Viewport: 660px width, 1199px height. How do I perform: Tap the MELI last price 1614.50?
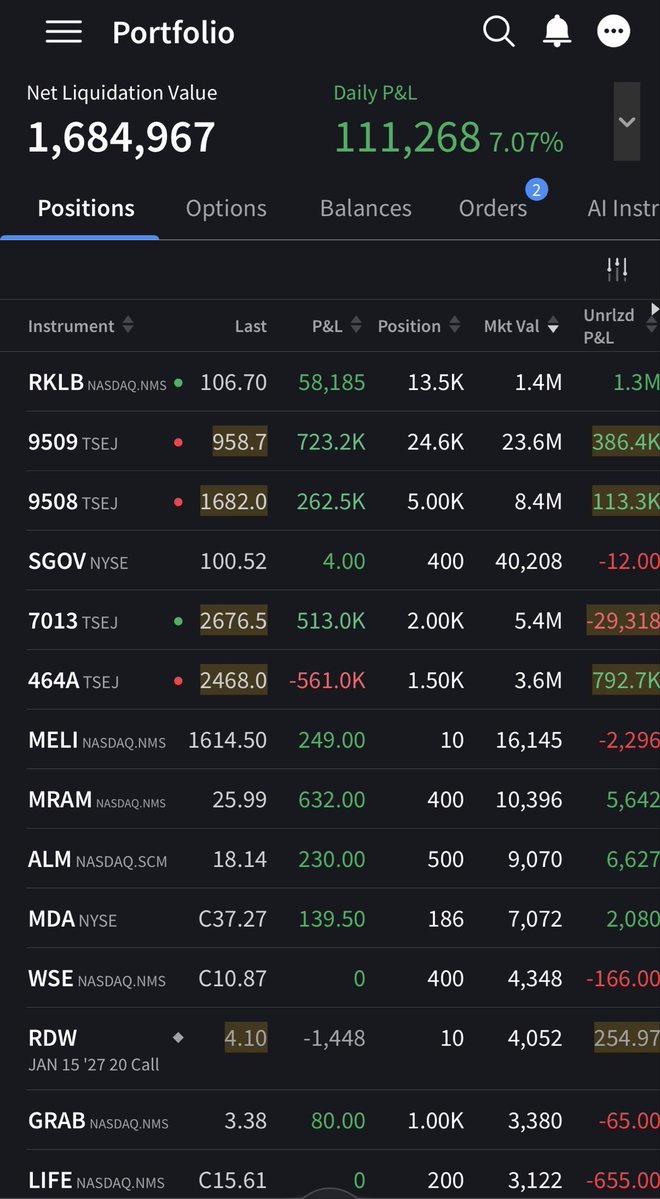(228, 740)
